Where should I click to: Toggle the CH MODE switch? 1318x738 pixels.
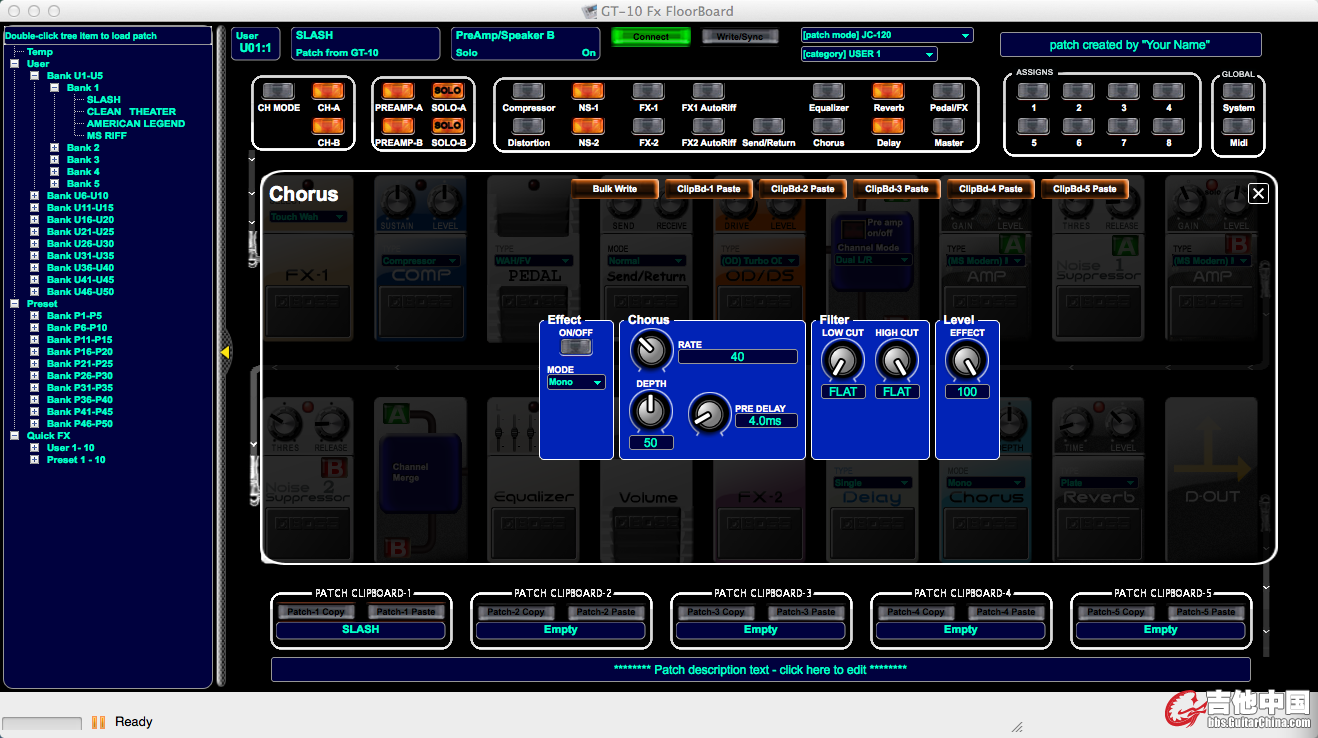pos(278,92)
